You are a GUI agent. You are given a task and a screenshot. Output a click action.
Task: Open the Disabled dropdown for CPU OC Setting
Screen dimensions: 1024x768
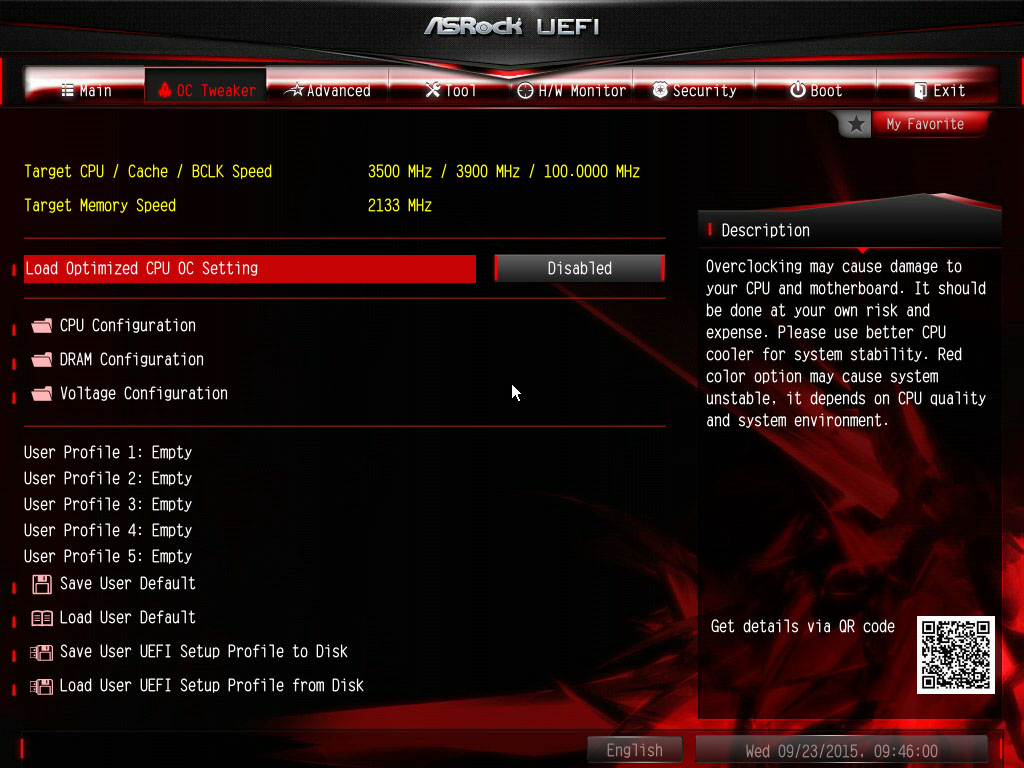tap(579, 268)
